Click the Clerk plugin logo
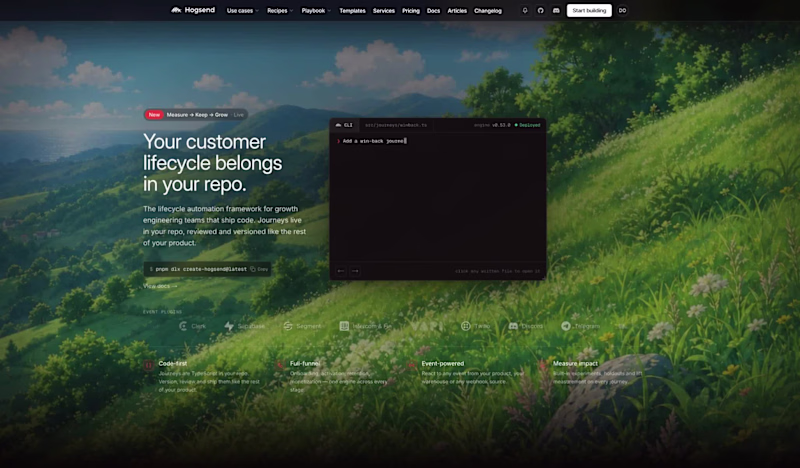The image size is (800, 468). (x=192, y=326)
